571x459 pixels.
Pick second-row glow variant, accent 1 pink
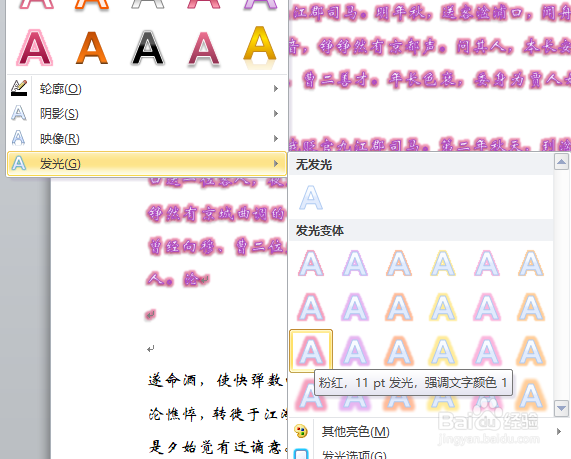(x=311, y=307)
